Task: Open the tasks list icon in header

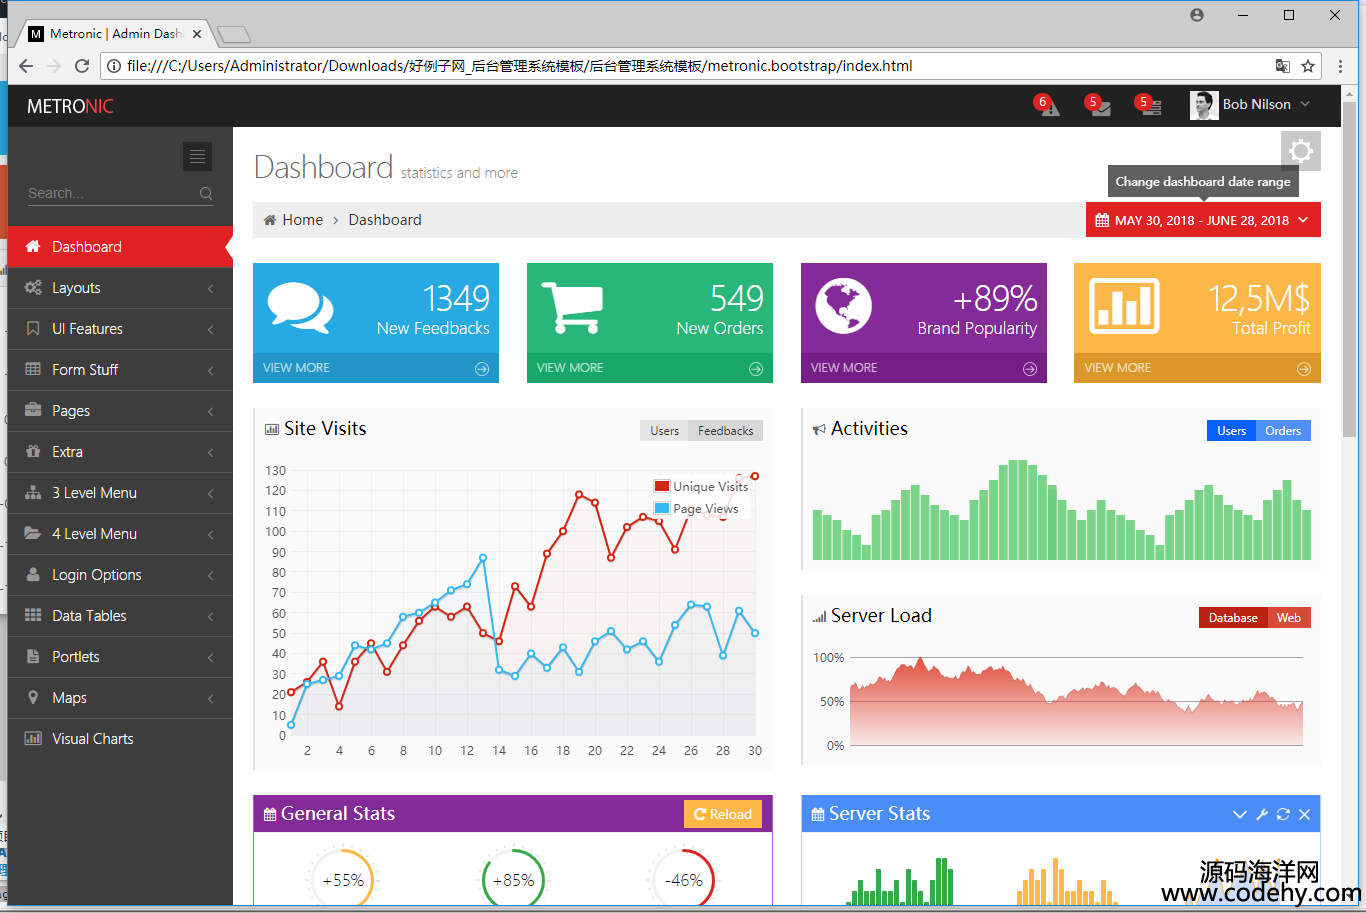Action: (x=1151, y=106)
